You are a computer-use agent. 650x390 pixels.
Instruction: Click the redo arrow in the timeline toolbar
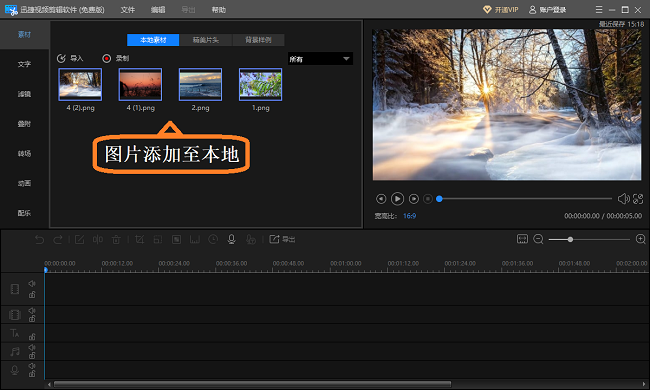58,240
